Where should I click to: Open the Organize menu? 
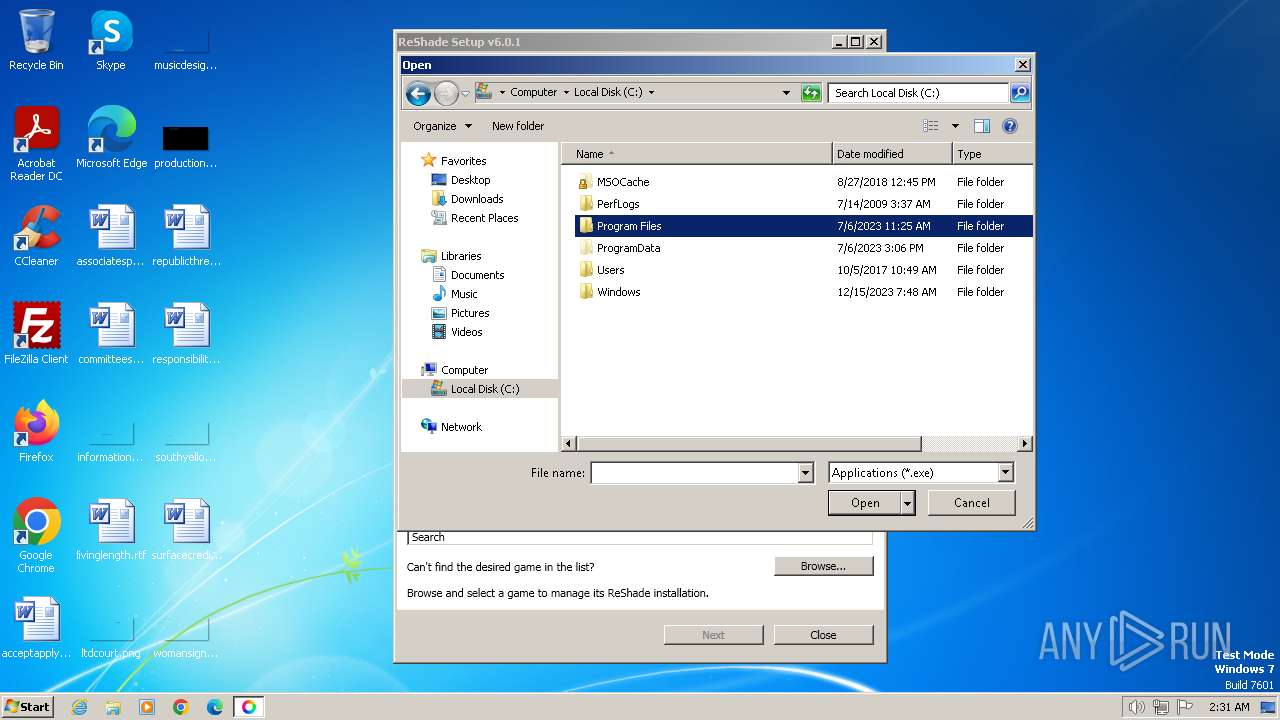point(442,126)
